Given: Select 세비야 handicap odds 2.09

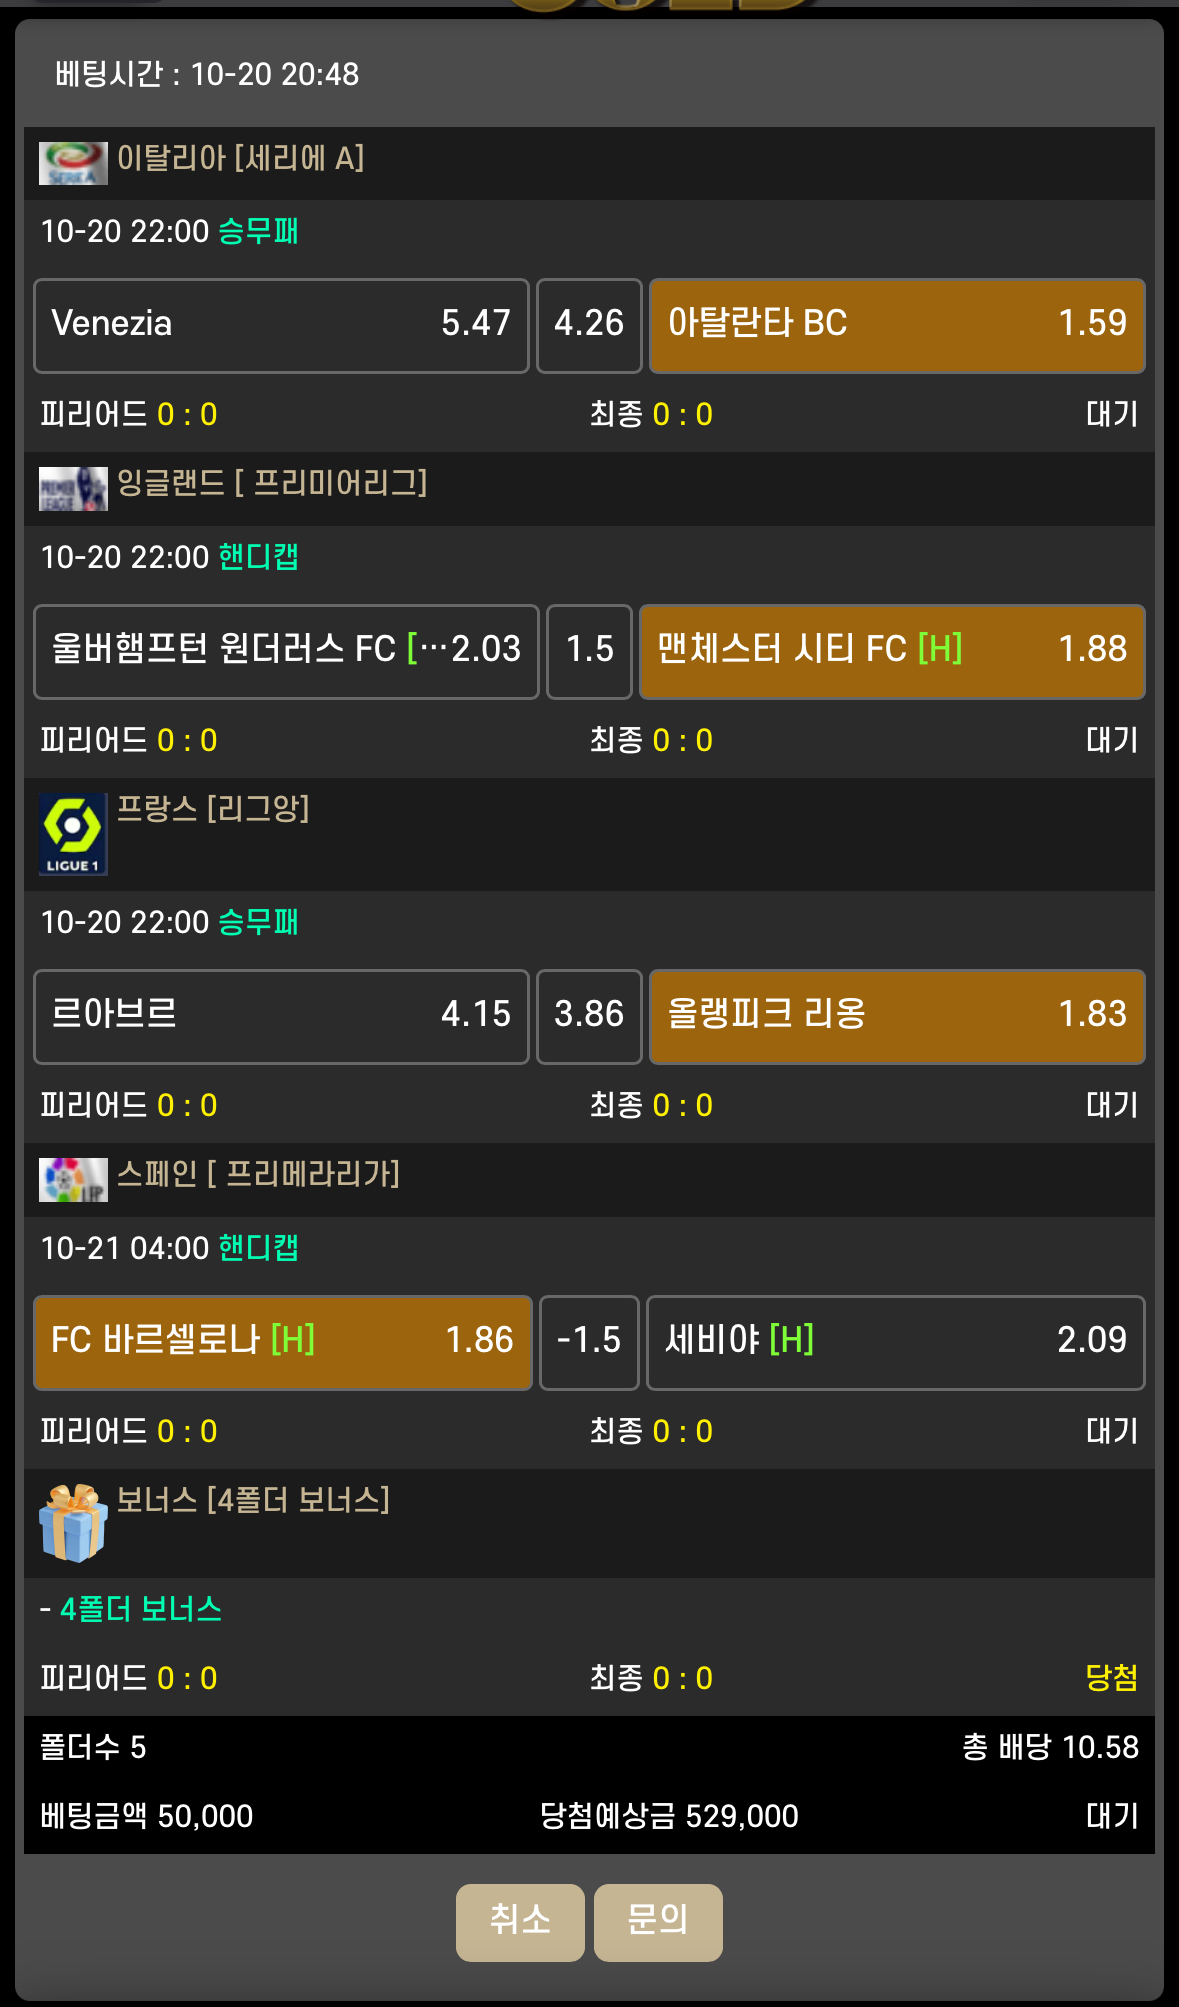Looking at the screenshot, I should tap(895, 1342).
